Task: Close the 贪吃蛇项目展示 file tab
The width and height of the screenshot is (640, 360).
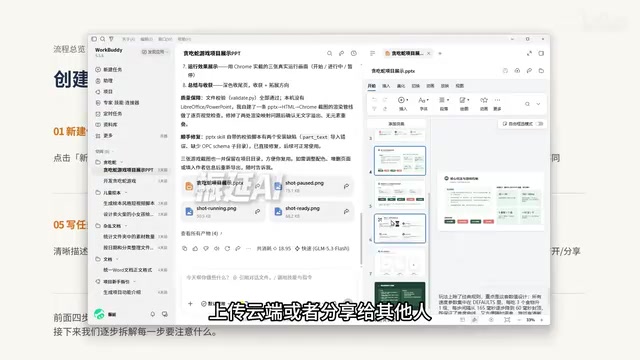Action: click(x=429, y=53)
